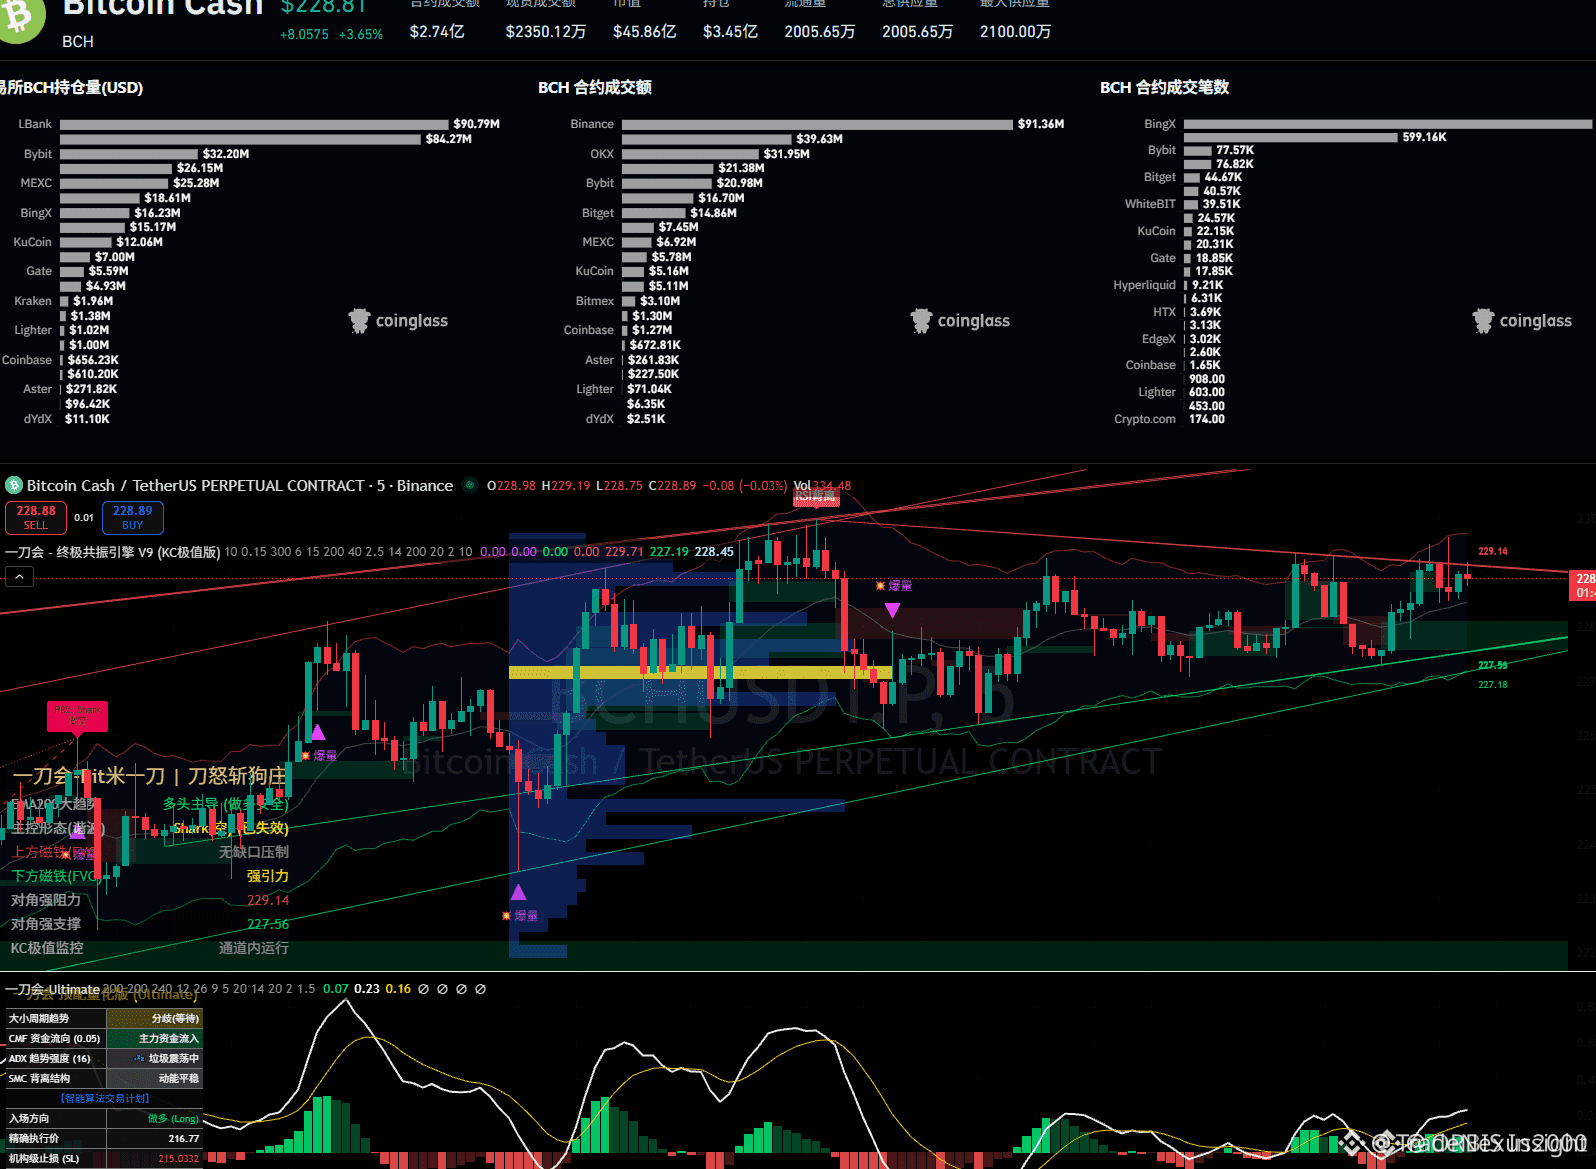Click the yellow horizontal price zone band
1596x1169 pixels.
(700, 672)
